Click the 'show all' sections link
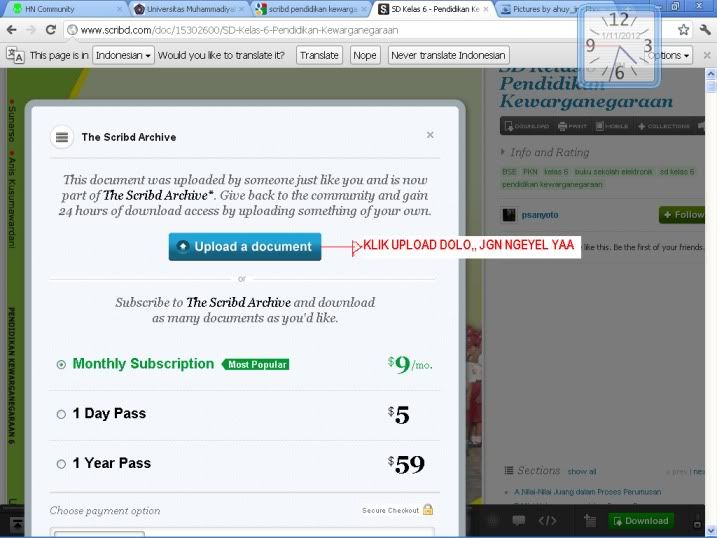 tap(582, 471)
